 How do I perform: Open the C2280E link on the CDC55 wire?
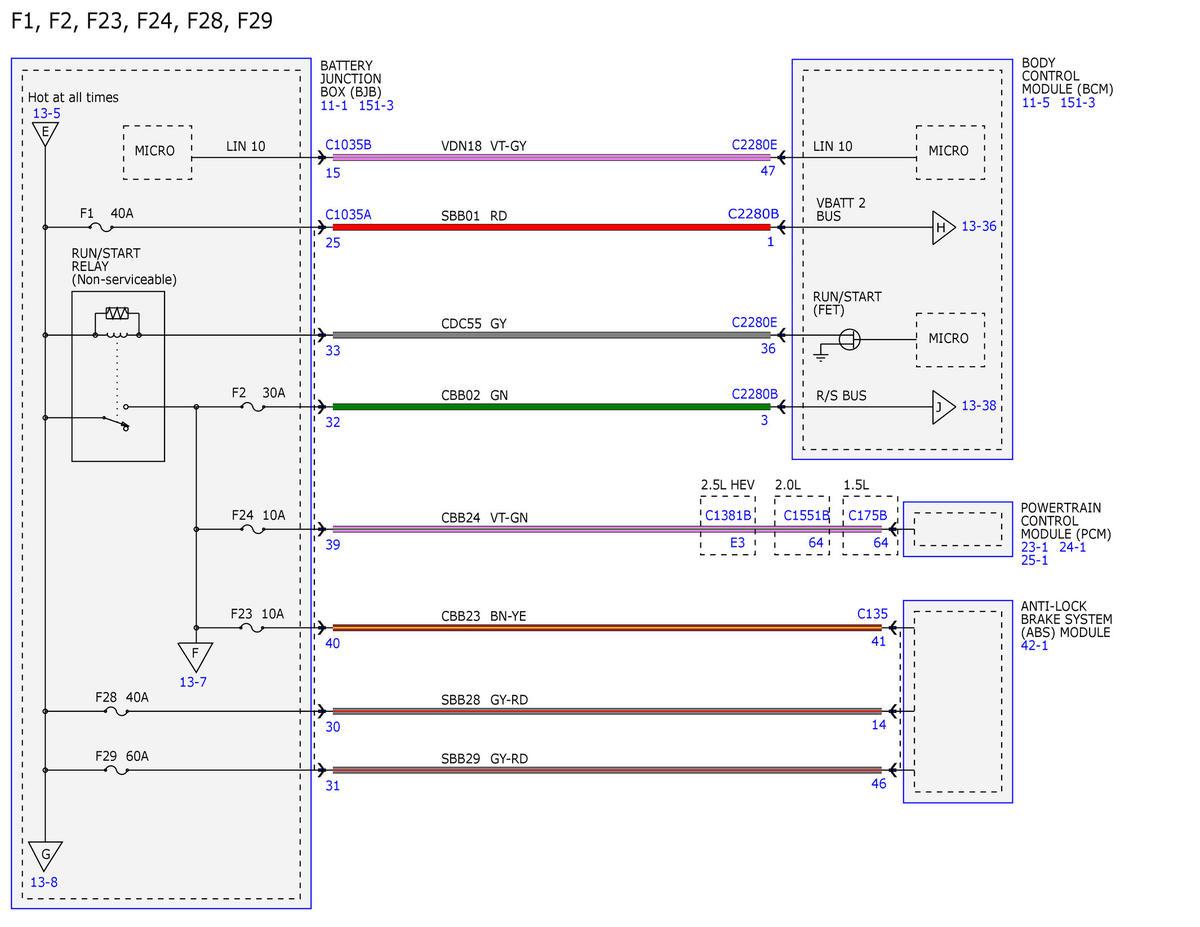(x=754, y=322)
